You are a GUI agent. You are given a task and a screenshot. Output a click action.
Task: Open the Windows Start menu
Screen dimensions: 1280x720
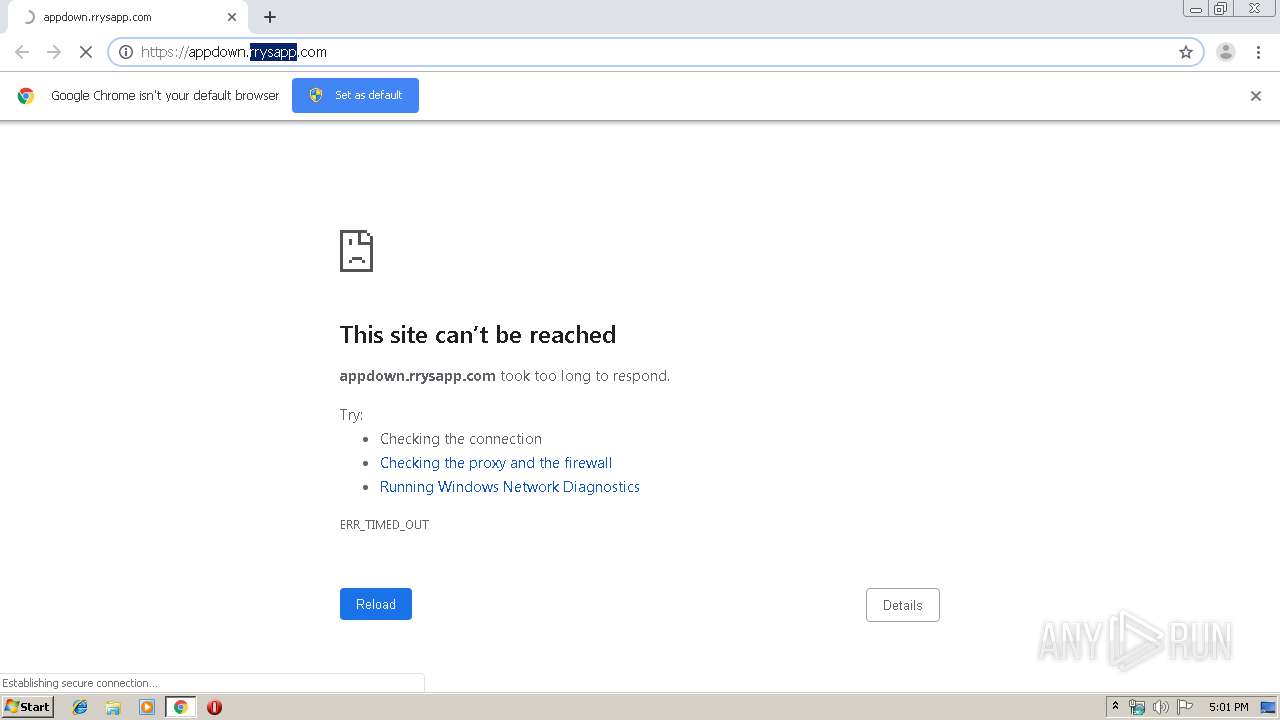[x=27, y=707]
